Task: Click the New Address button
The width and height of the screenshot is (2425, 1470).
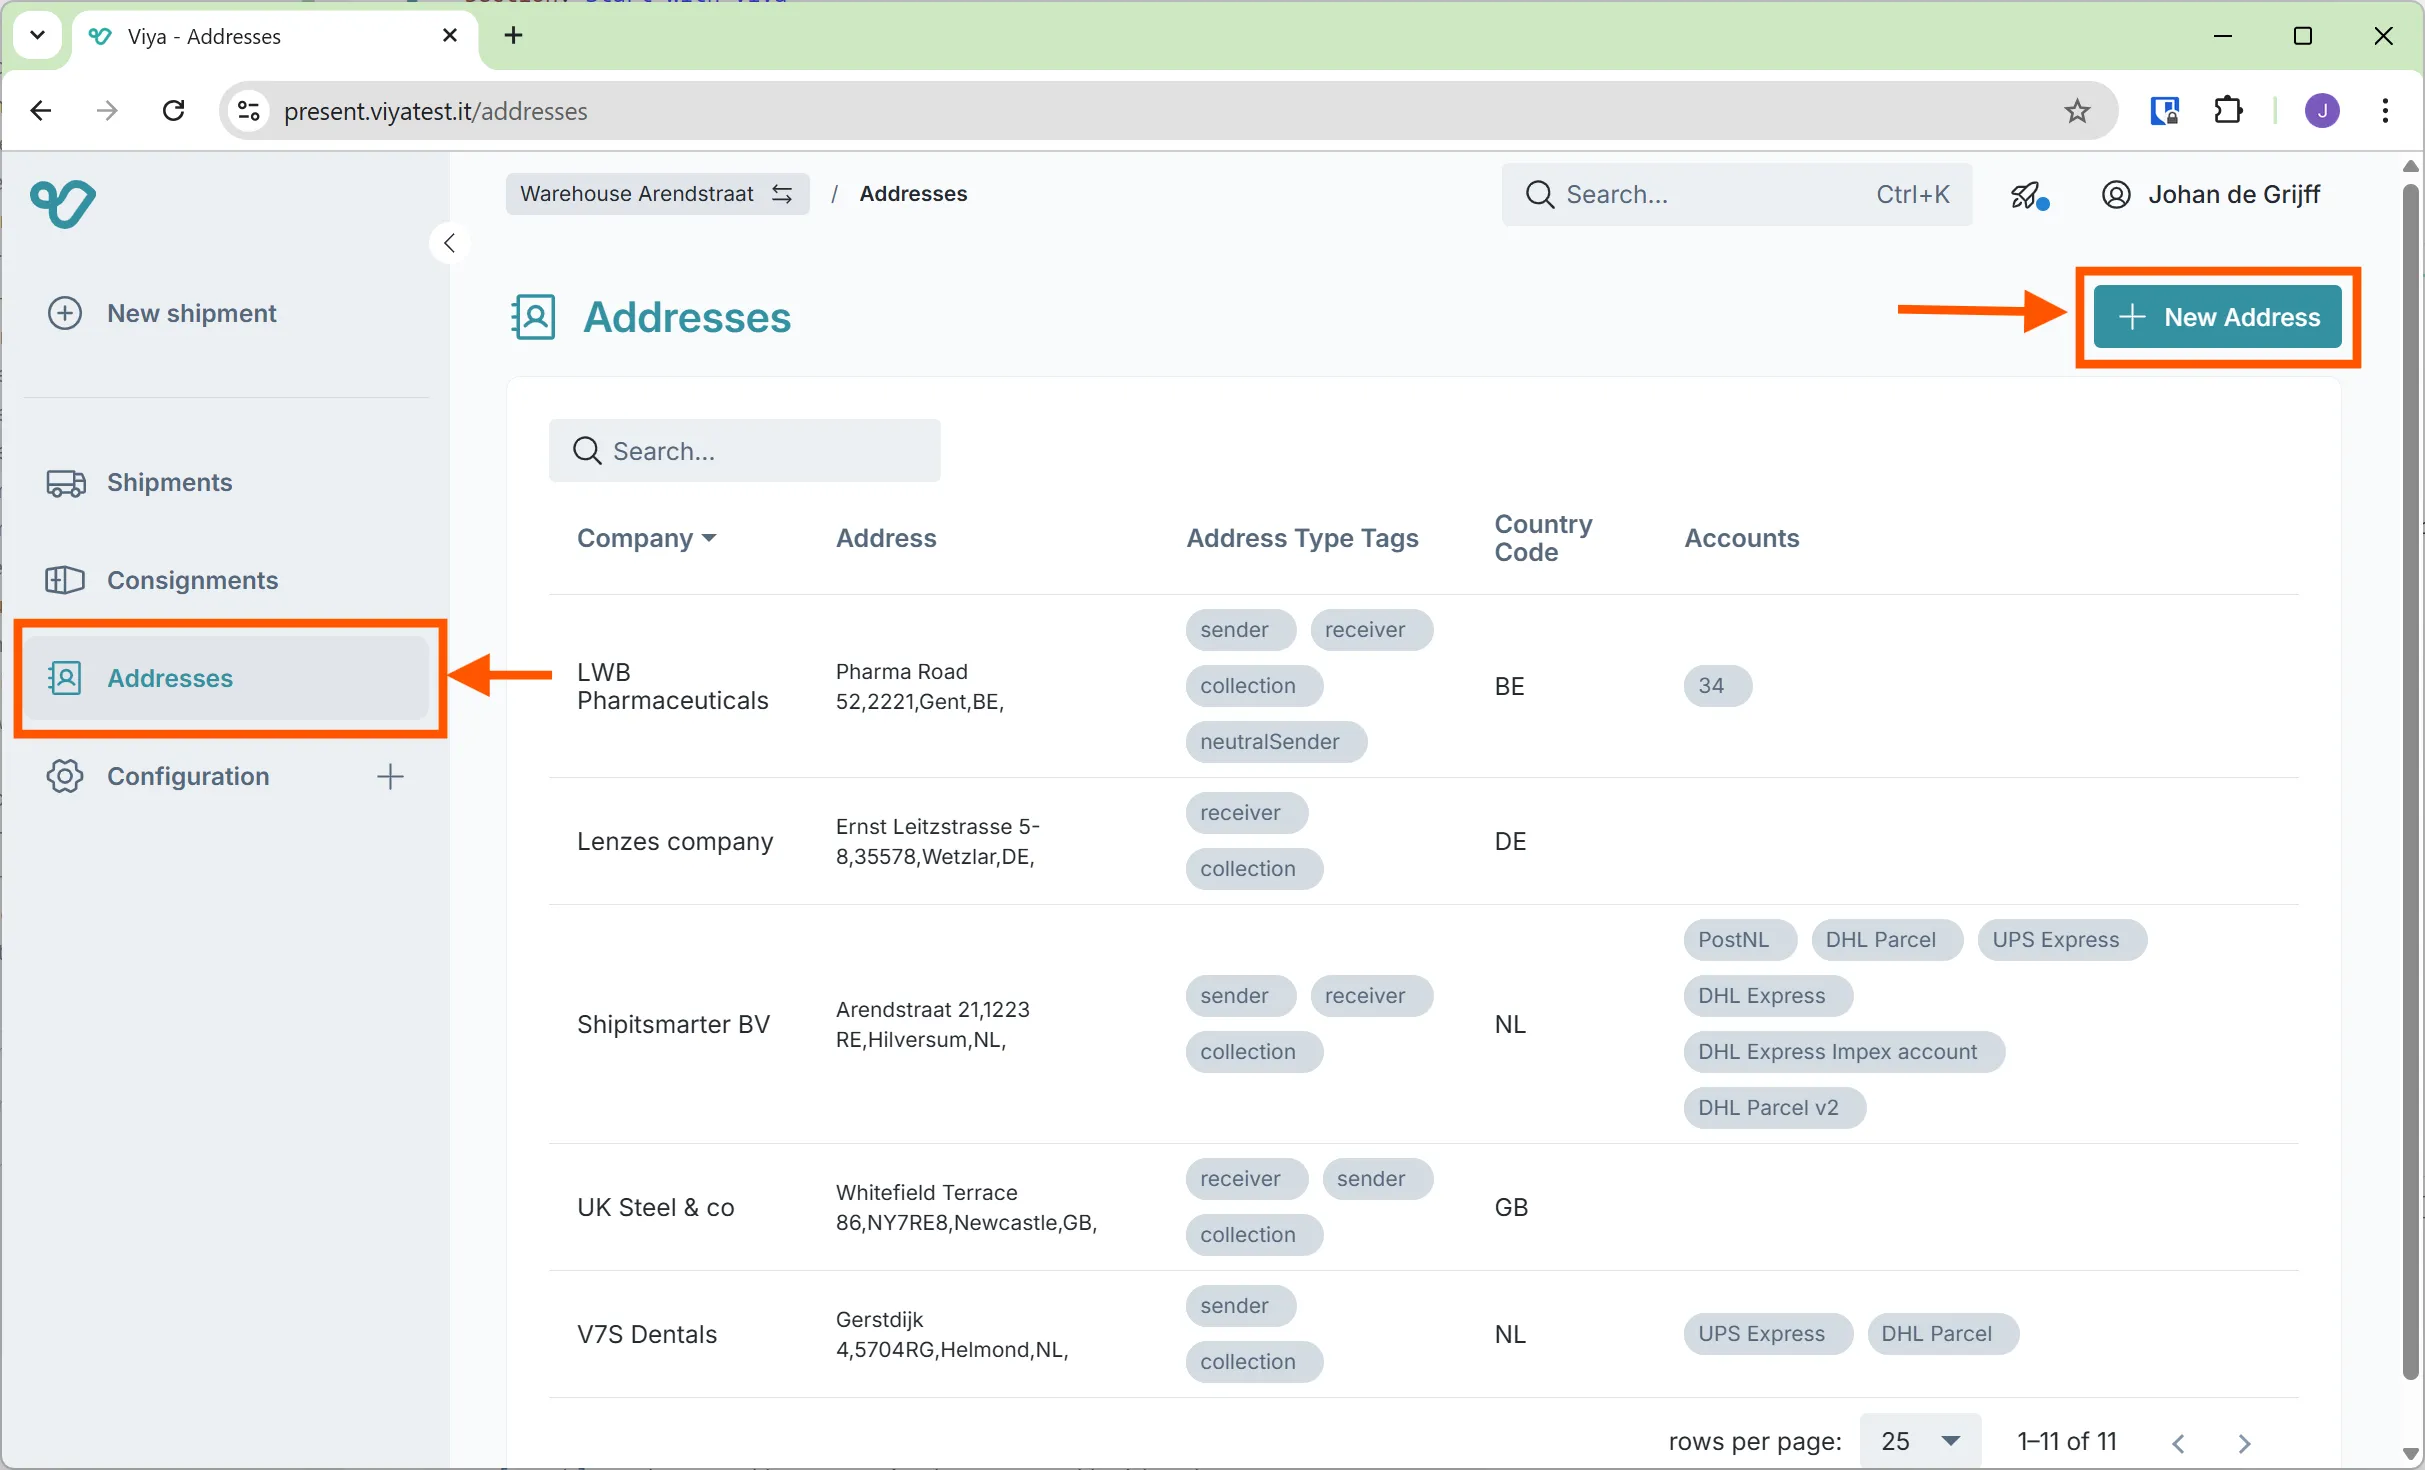Action: 2217,317
